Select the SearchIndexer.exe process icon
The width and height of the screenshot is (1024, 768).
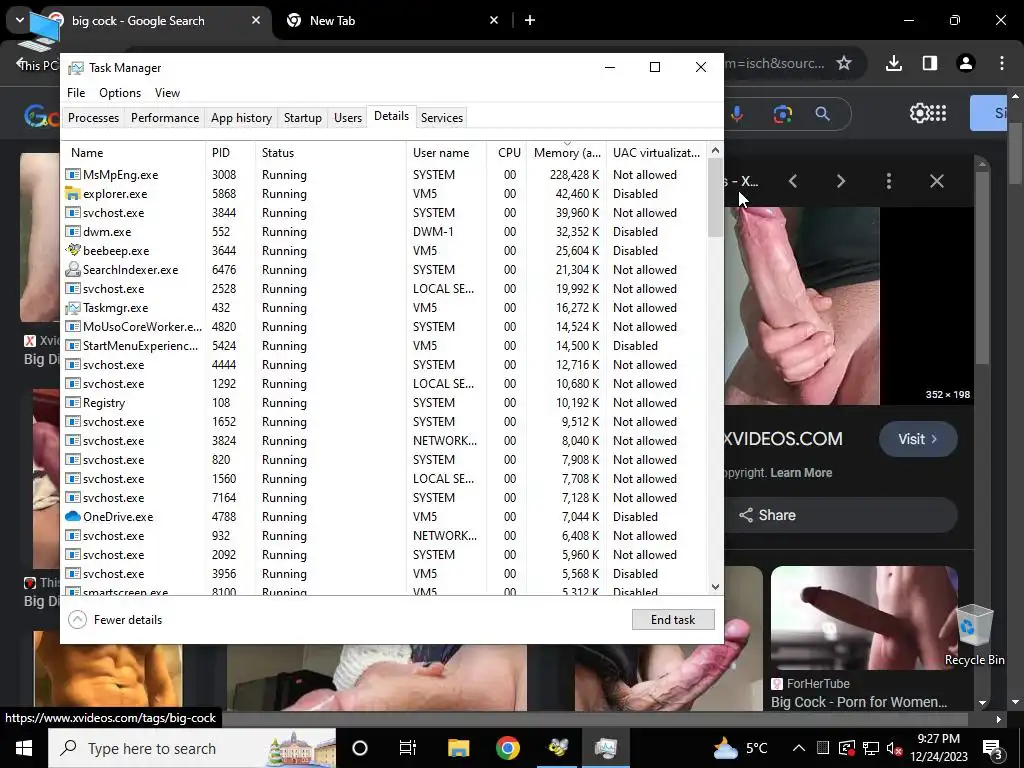tap(72, 270)
